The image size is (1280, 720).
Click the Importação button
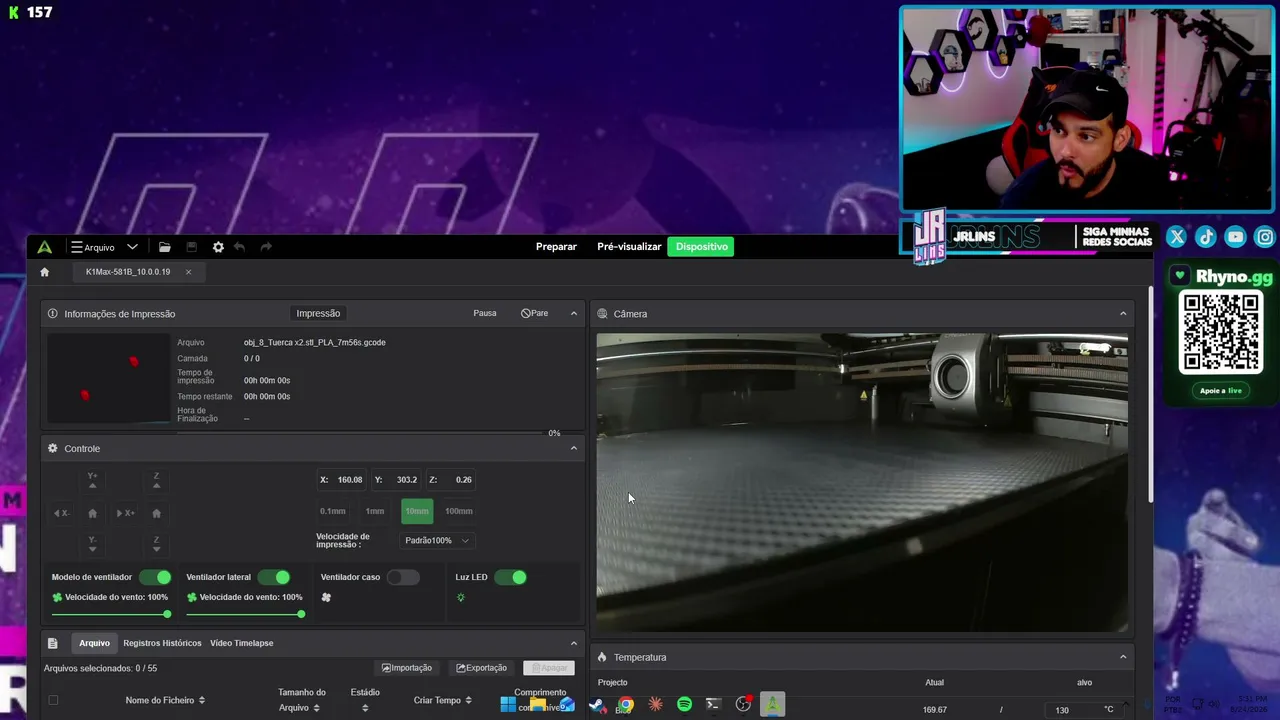(407, 668)
